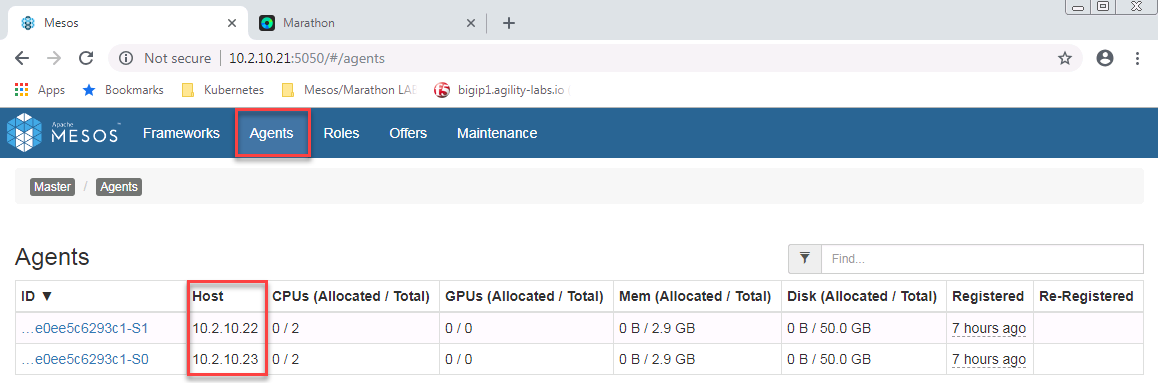Screen dimensions: 1158x383
Task: Click Registered time for host 10.2.10.23
Action: click(989, 359)
